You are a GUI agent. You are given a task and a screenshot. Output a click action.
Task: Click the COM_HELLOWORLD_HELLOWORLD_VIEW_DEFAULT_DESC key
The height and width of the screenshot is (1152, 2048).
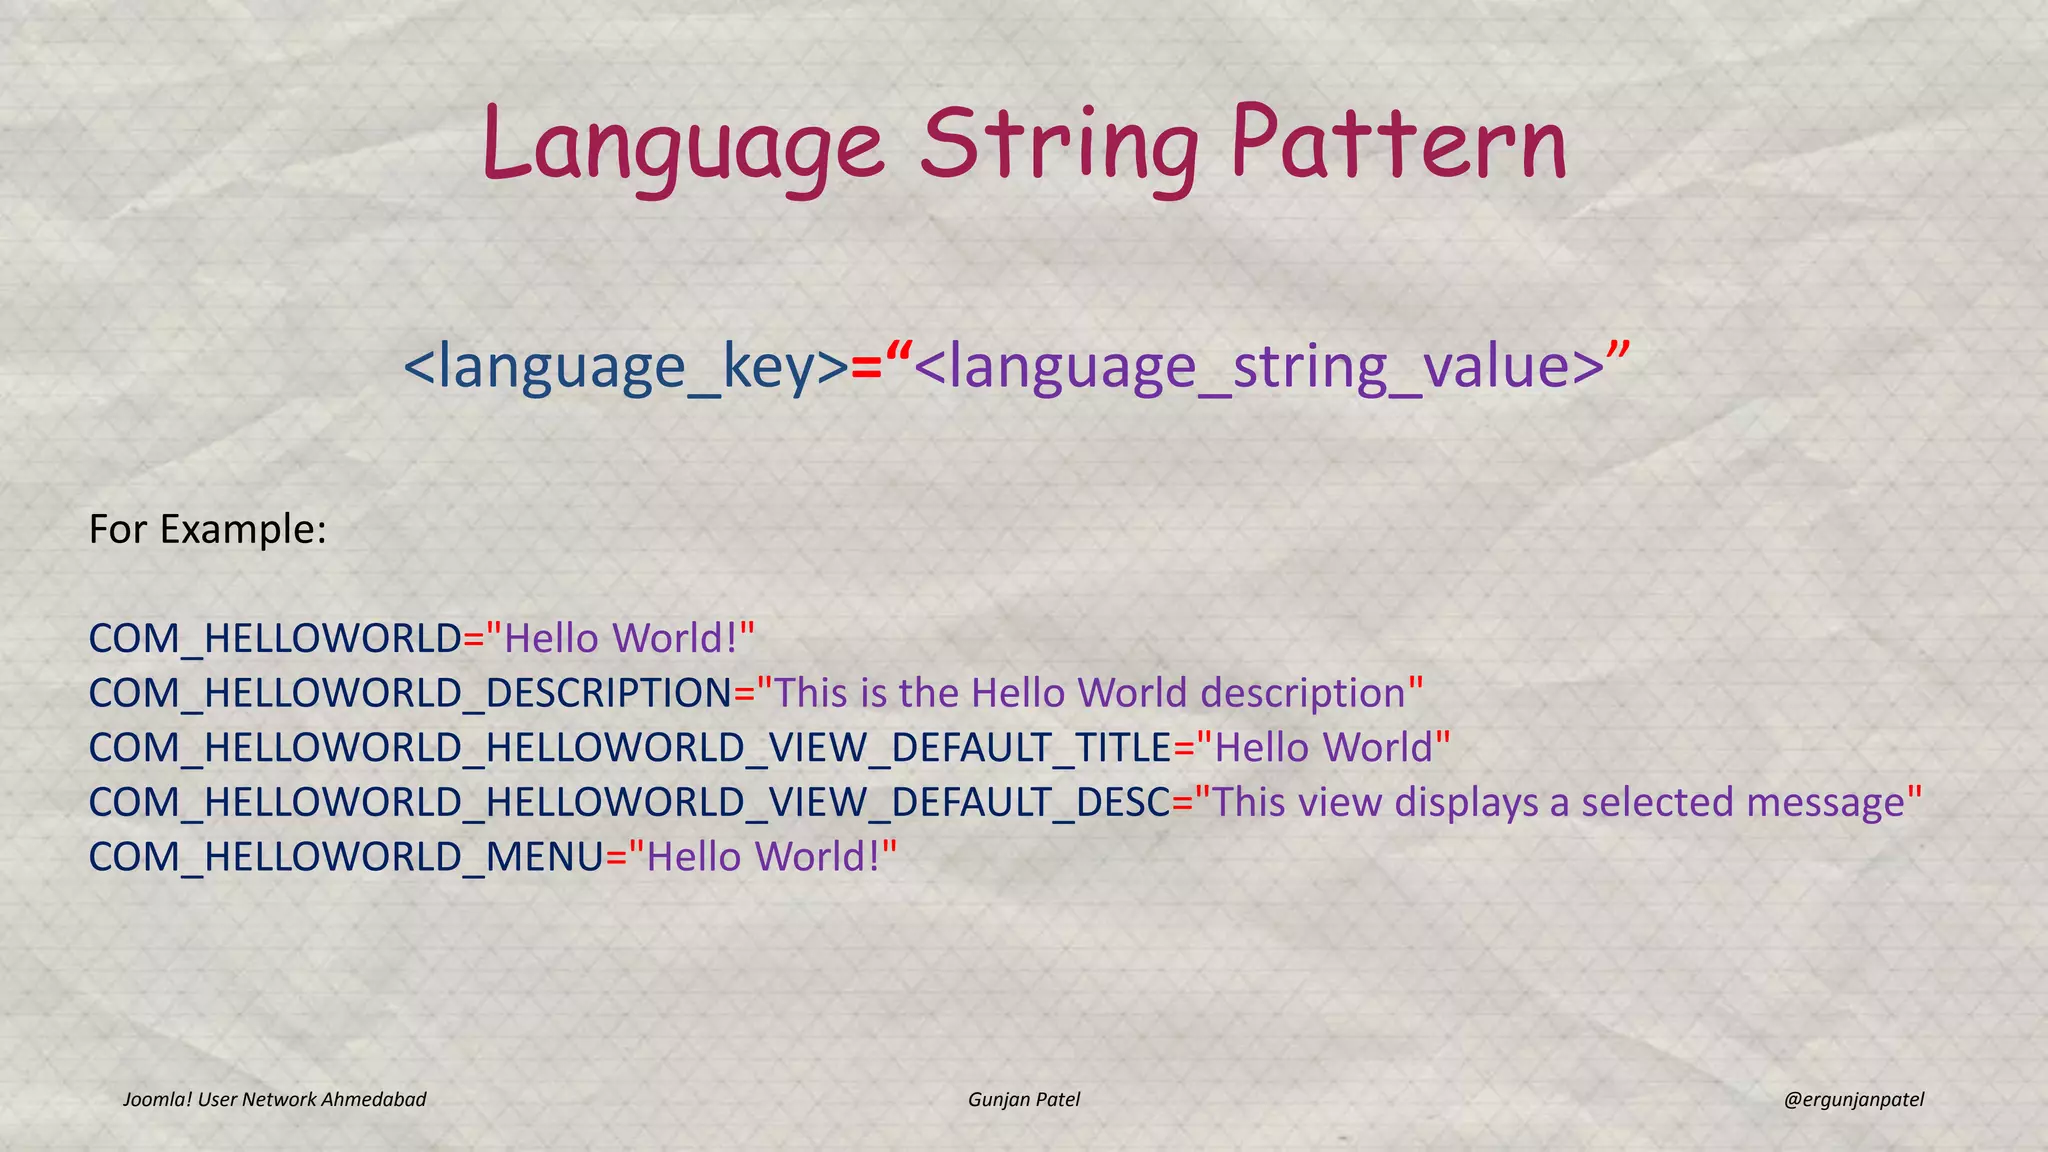[630, 802]
